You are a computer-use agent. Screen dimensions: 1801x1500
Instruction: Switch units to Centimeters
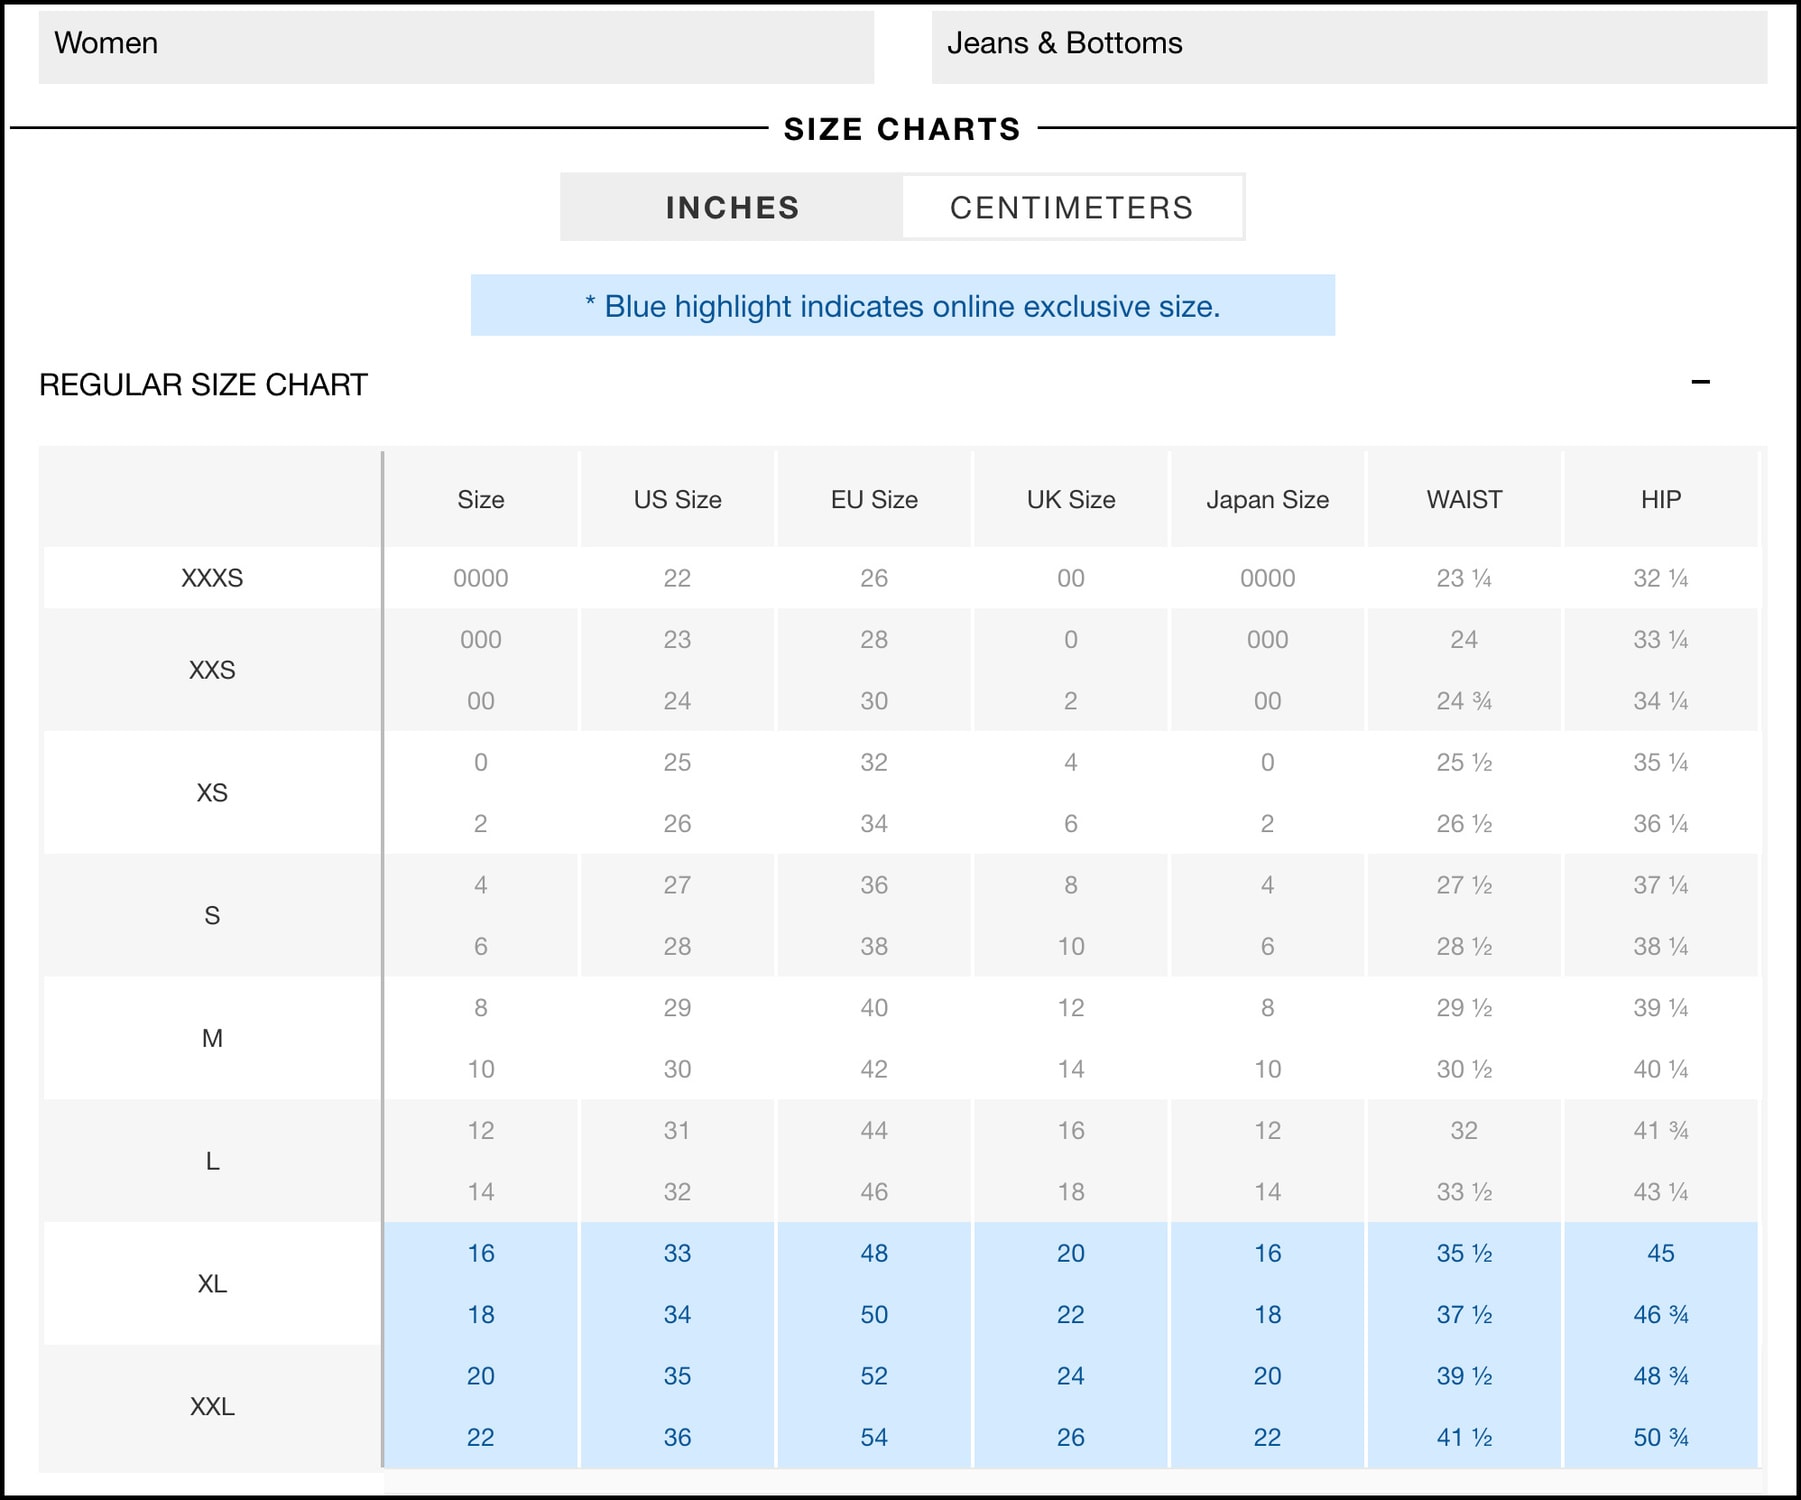[x=1071, y=207]
